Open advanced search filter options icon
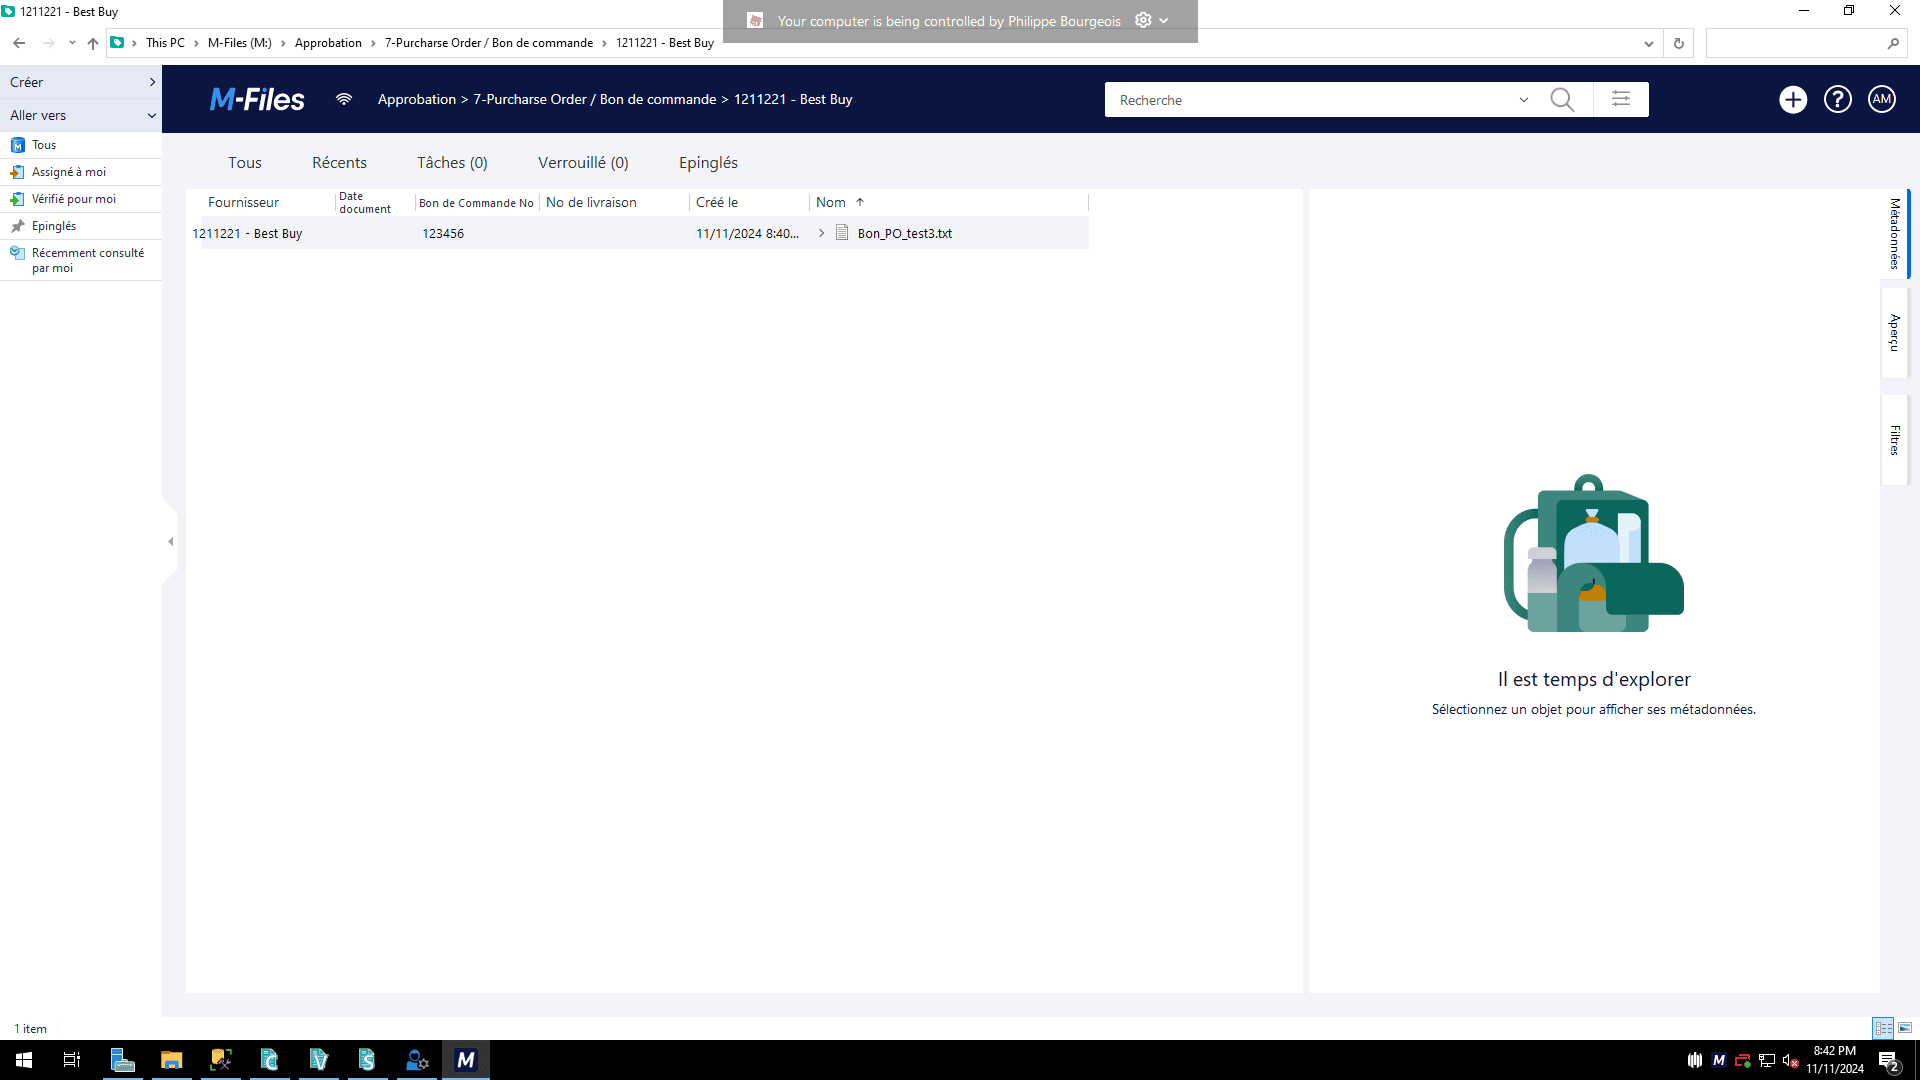Viewport: 1920px width, 1080px height. point(1621,99)
